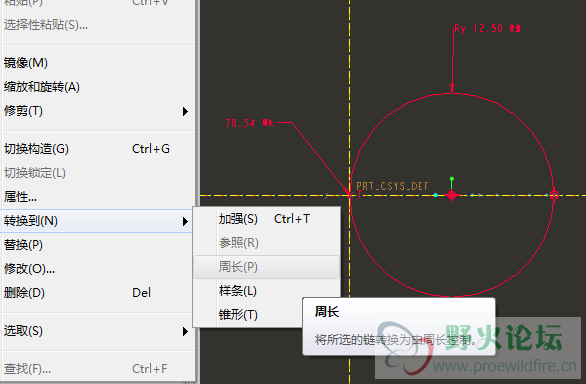Image resolution: width=586 pixels, height=384 pixels.
Task: Select the PRT_CSYS_DEF coordinate system label
Action: [392, 186]
